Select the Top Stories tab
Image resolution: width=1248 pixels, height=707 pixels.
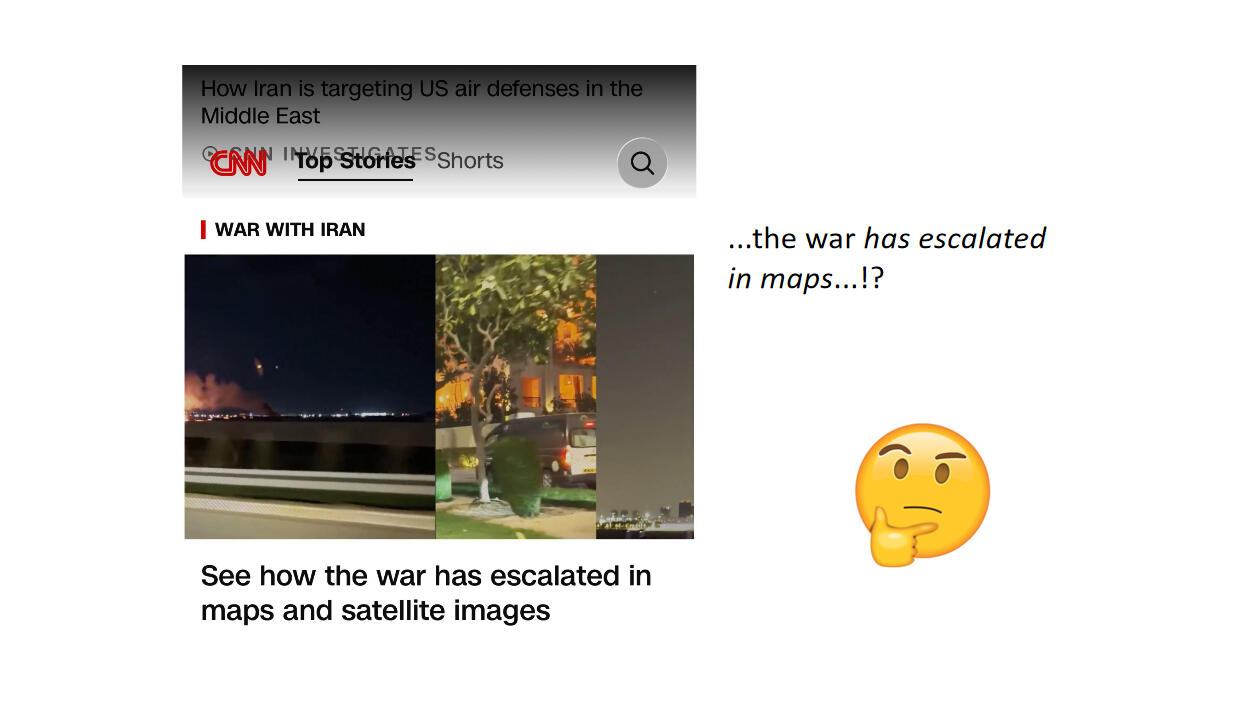click(355, 161)
